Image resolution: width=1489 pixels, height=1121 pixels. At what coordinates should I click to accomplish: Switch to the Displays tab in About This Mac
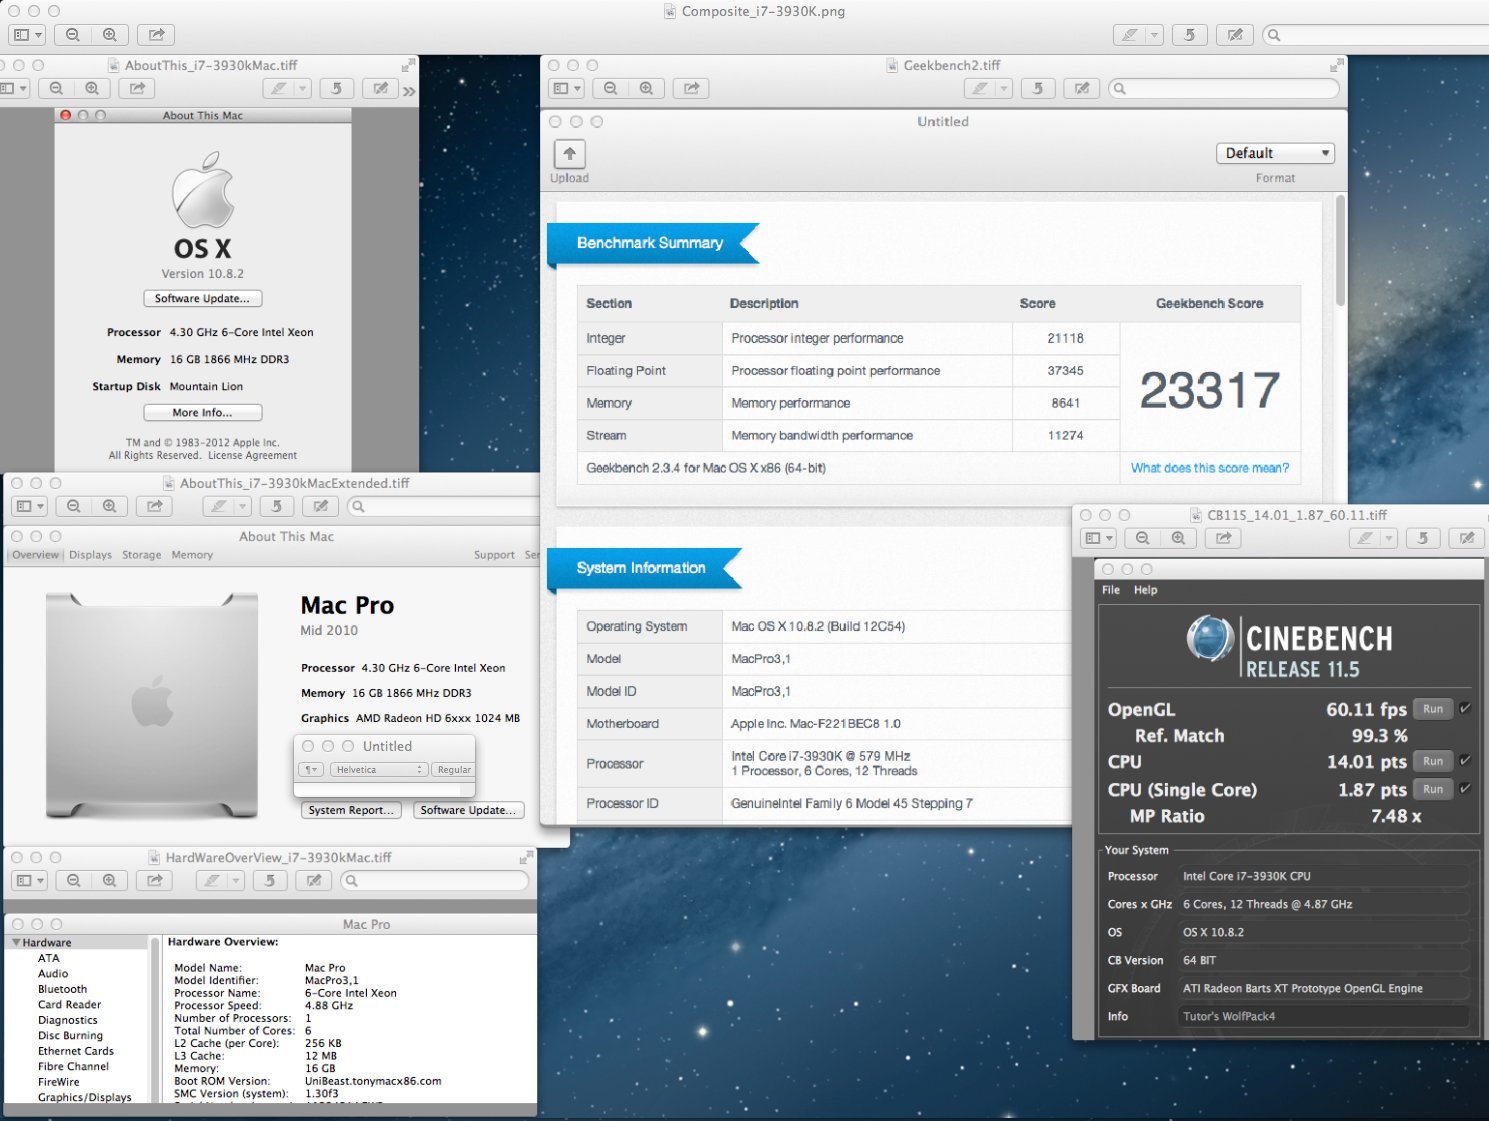coord(90,555)
